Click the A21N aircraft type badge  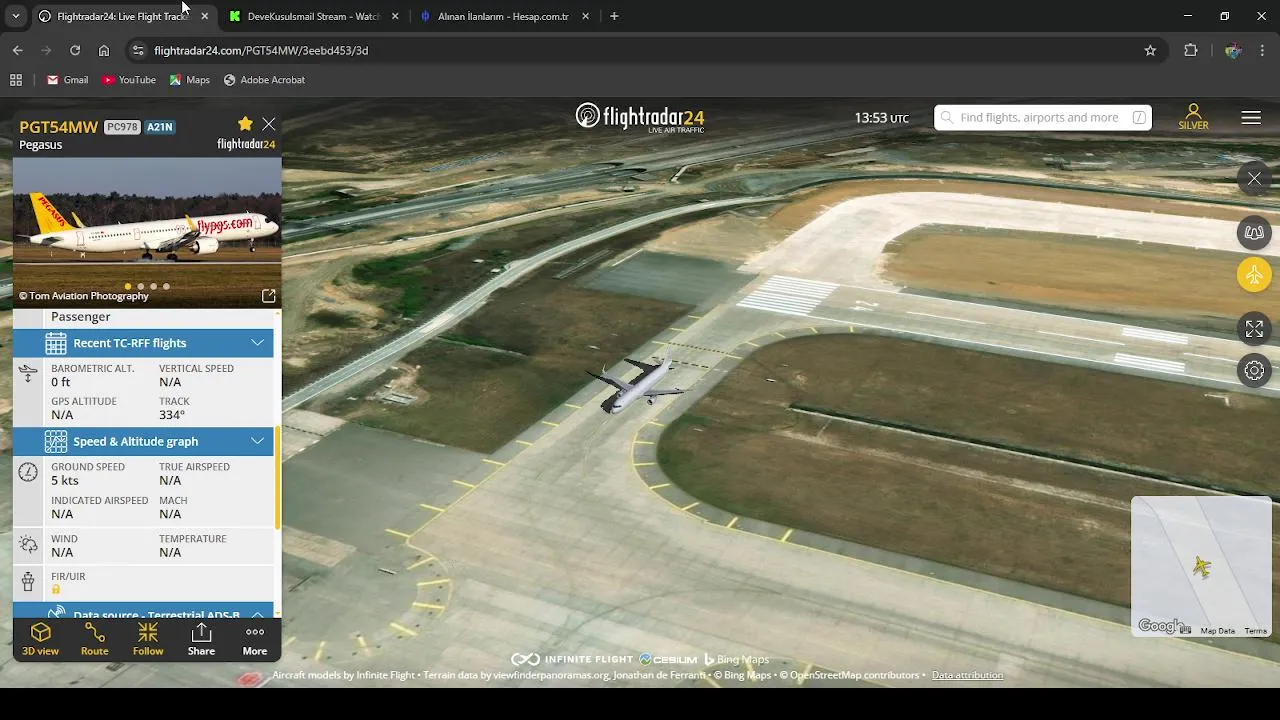coord(160,127)
